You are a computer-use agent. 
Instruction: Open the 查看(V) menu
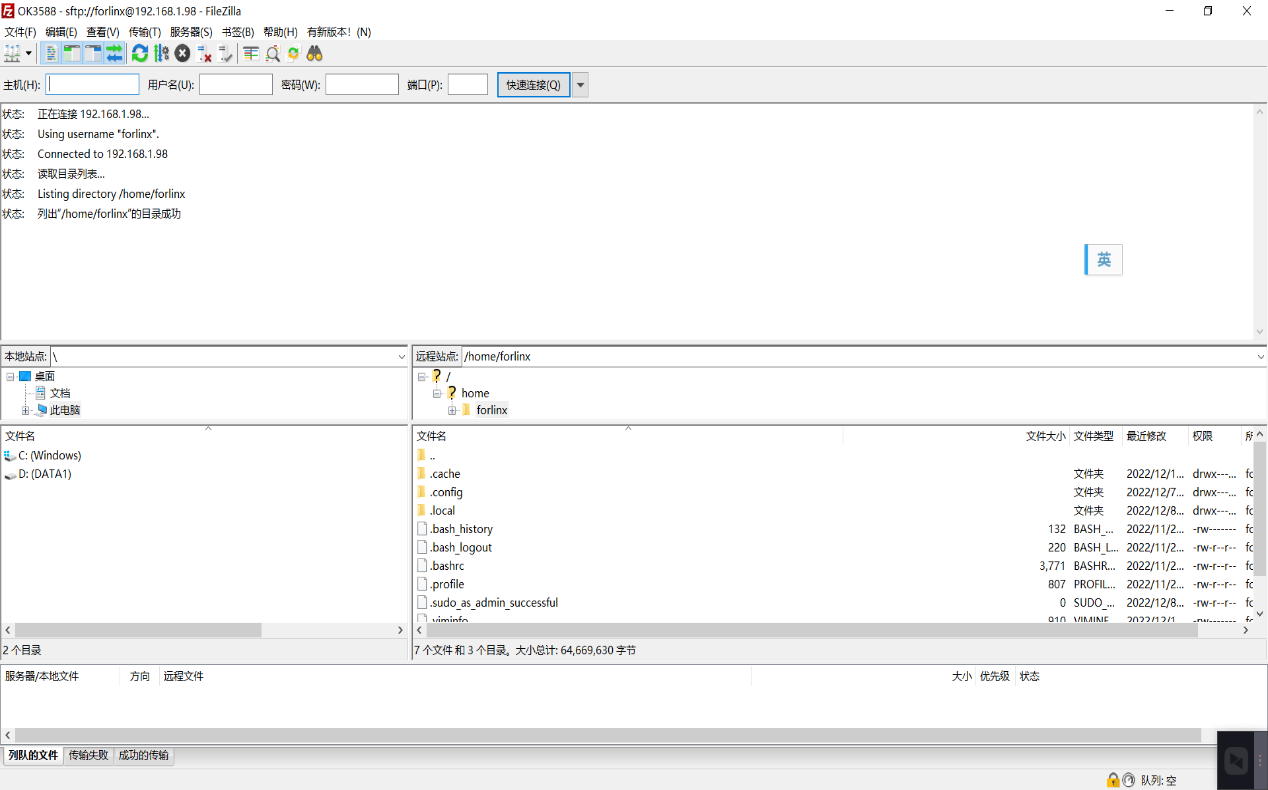[103, 32]
